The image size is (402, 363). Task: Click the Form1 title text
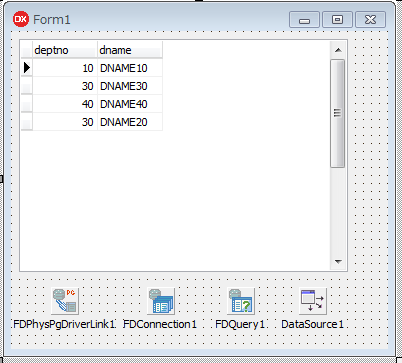point(52,20)
